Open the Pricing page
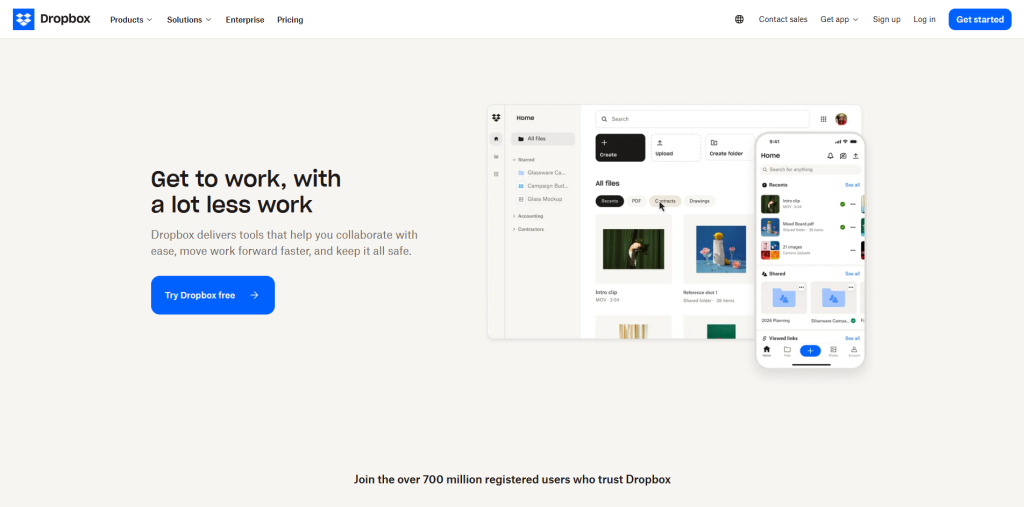This screenshot has width=1024, height=507. point(290,20)
